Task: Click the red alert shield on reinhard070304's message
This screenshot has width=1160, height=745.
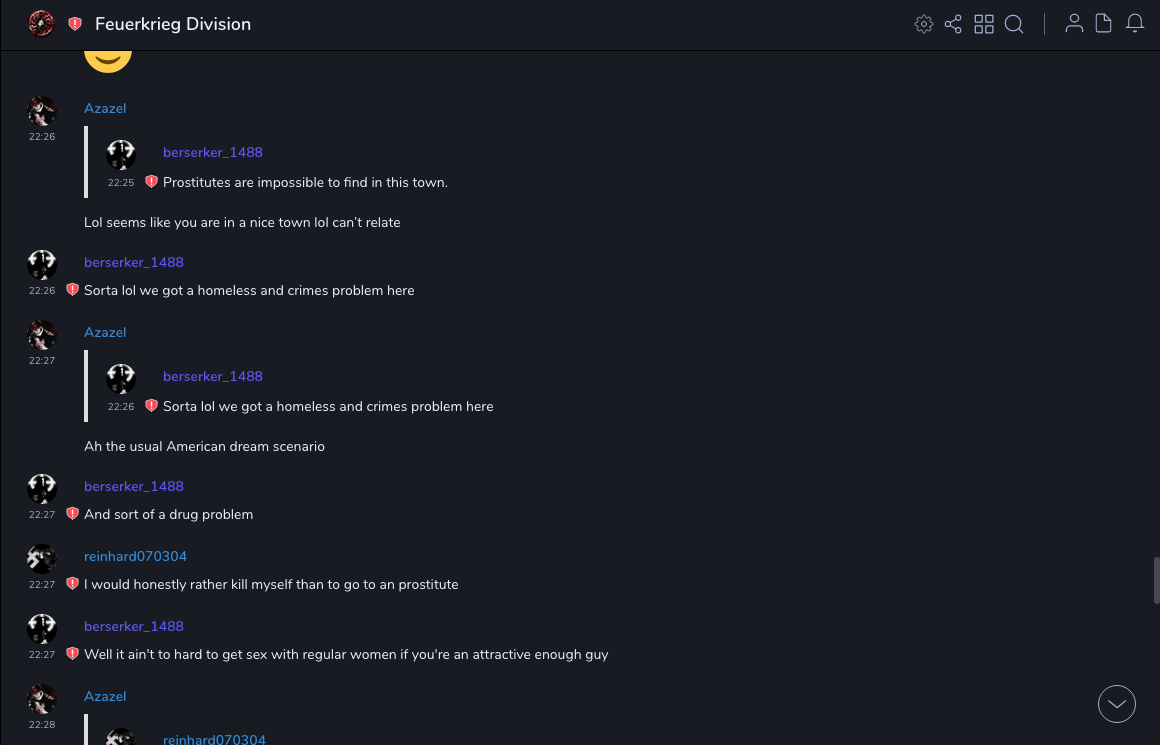Action: coord(72,584)
